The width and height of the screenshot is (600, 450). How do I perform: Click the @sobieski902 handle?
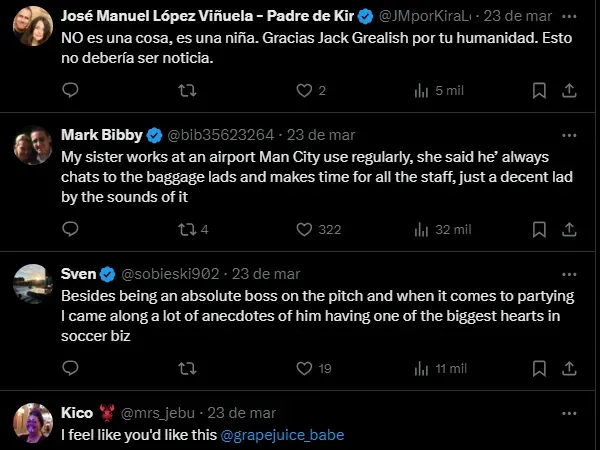coord(170,274)
